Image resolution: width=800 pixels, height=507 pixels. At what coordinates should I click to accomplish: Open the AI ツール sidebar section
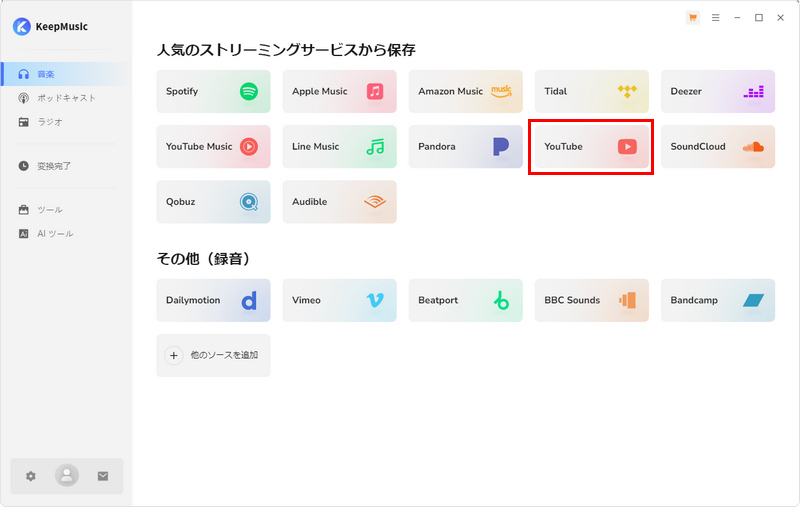[x=66, y=234]
